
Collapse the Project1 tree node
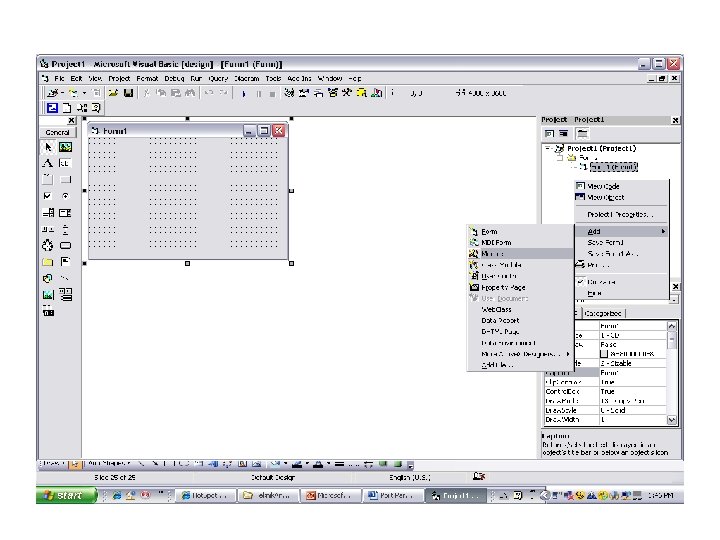(547, 148)
